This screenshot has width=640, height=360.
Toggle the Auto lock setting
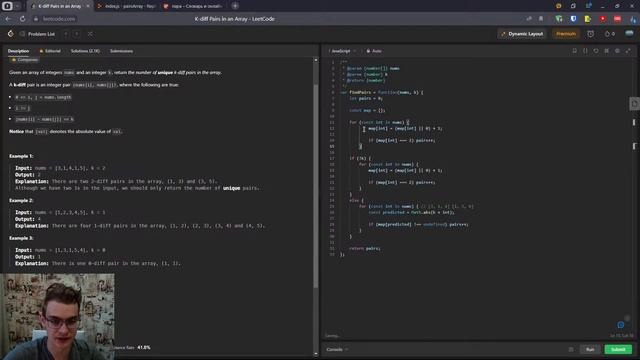pyautogui.click(x=374, y=51)
